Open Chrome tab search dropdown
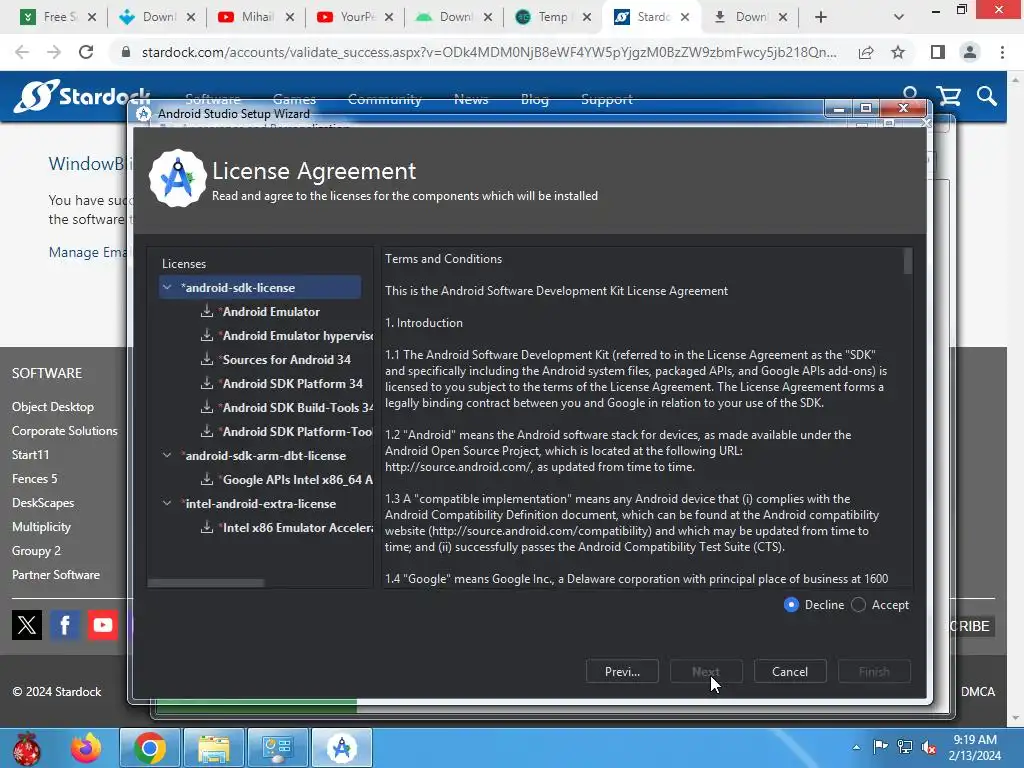 tap(899, 17)
